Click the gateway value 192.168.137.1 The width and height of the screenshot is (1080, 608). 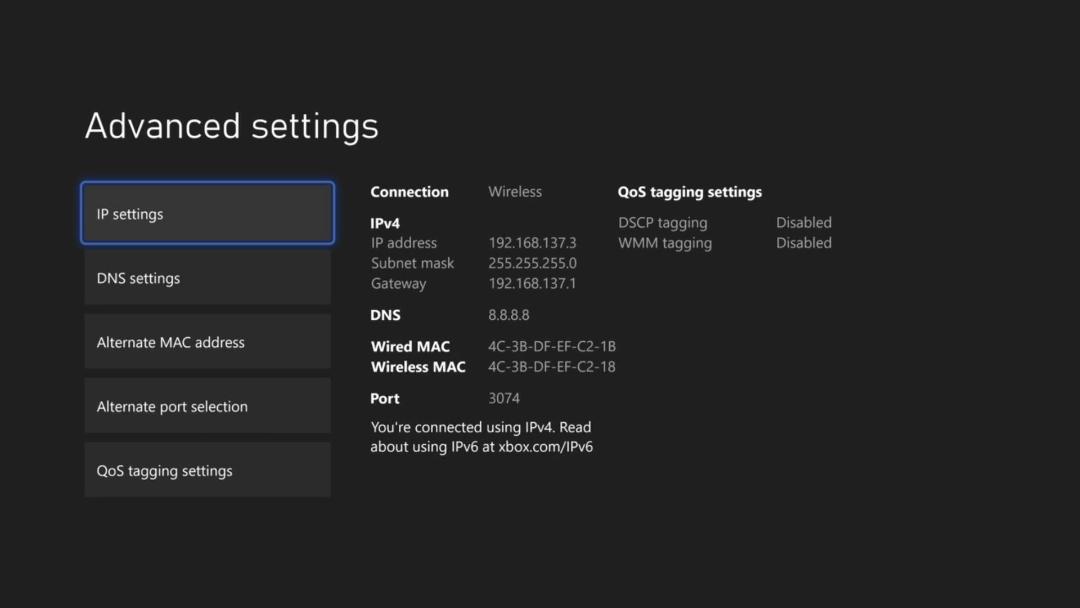point(532,283)
